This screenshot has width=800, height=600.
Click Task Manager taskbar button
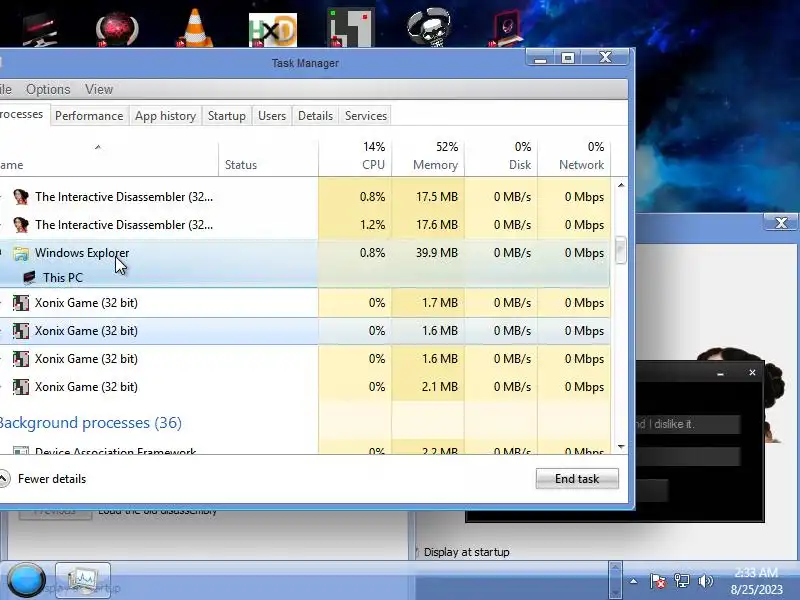pyautogui.click(x=83, y=580)
